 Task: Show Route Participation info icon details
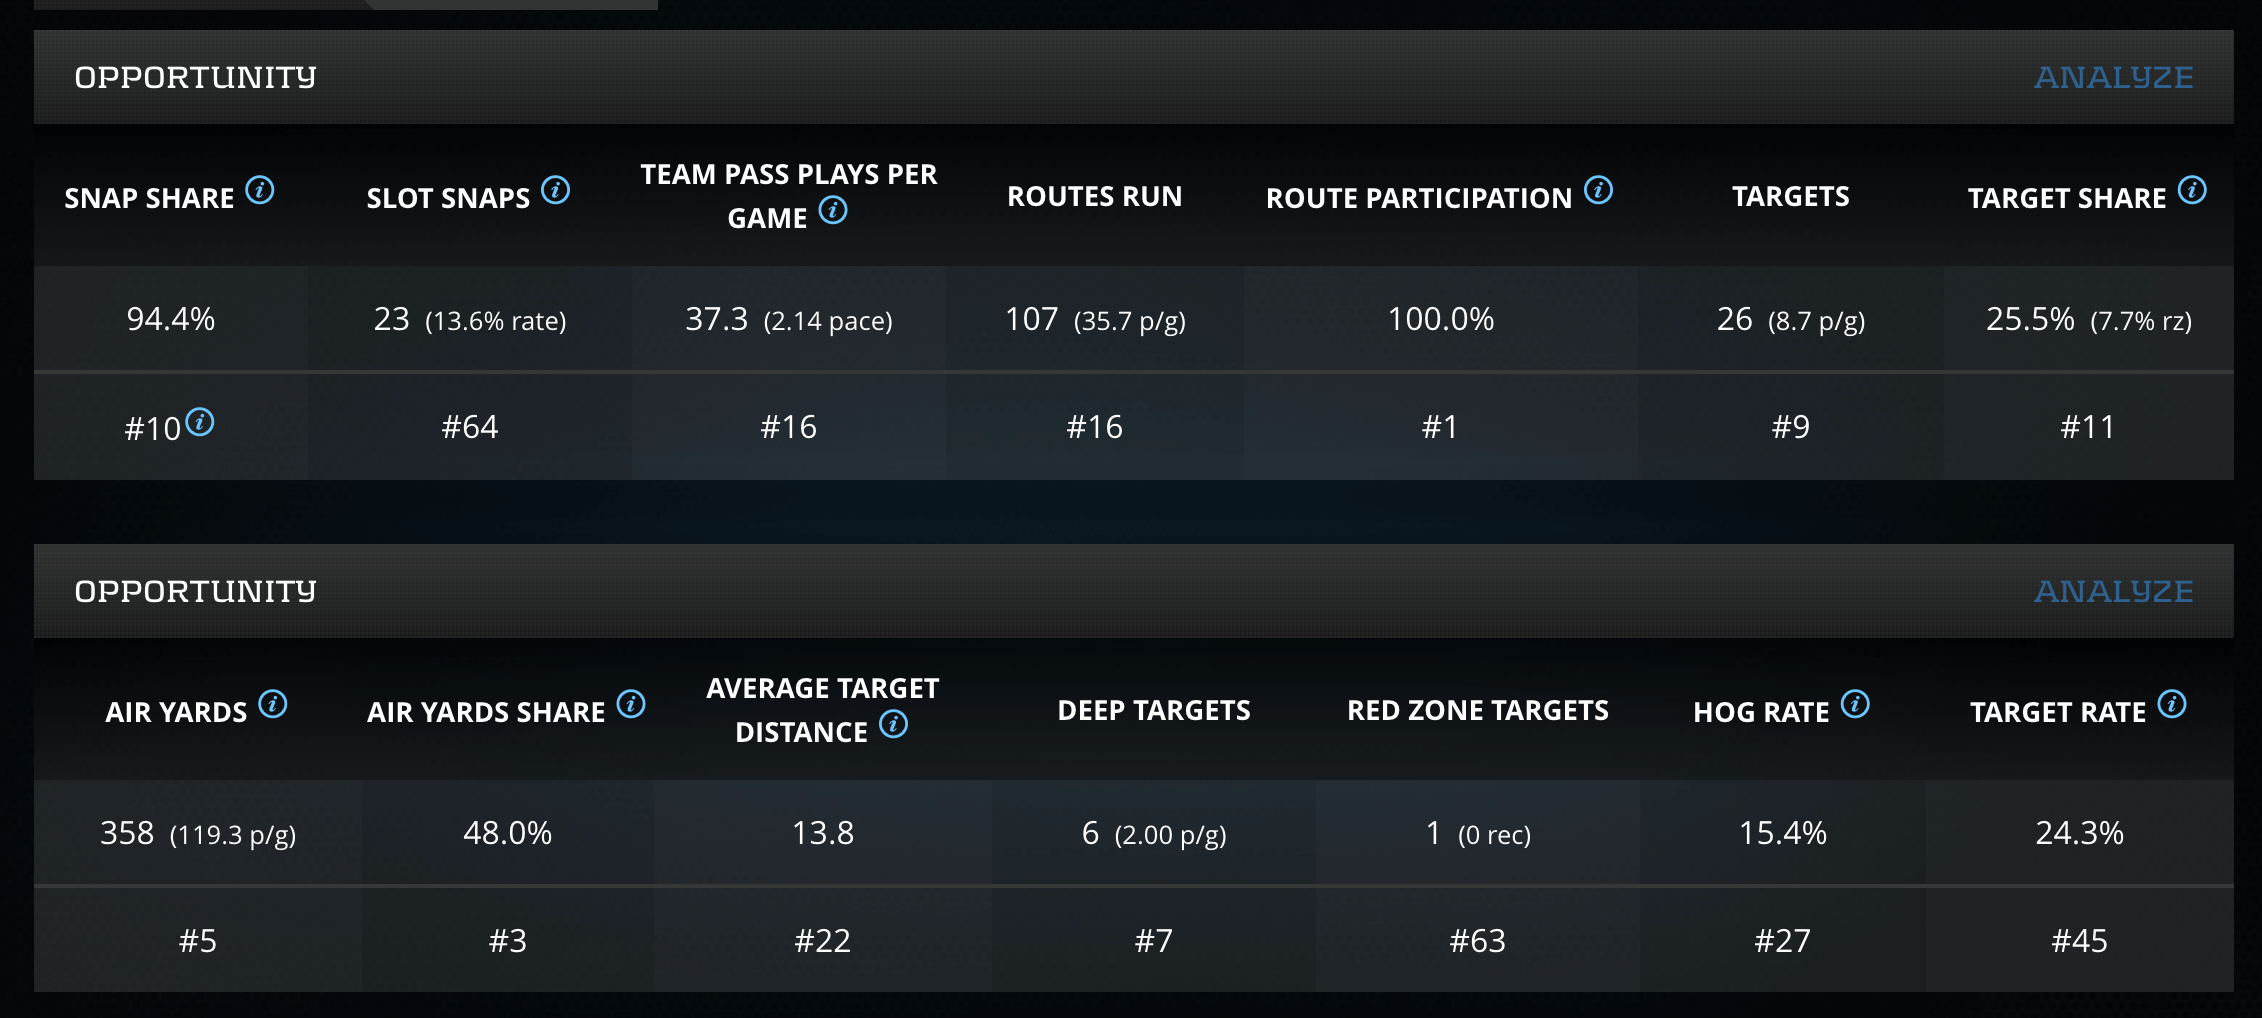click(x=1598, y=190)
